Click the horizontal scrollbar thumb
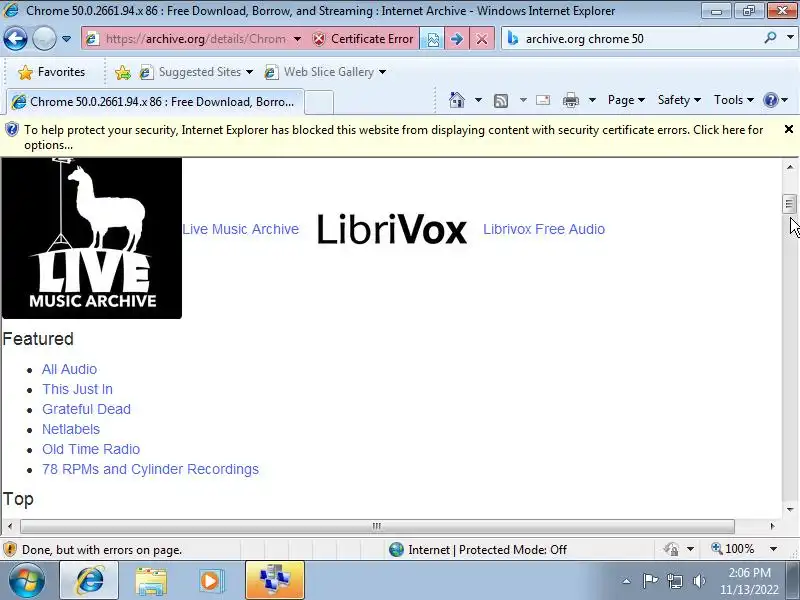Screen dimensions: 800x600 pos(377,526)
